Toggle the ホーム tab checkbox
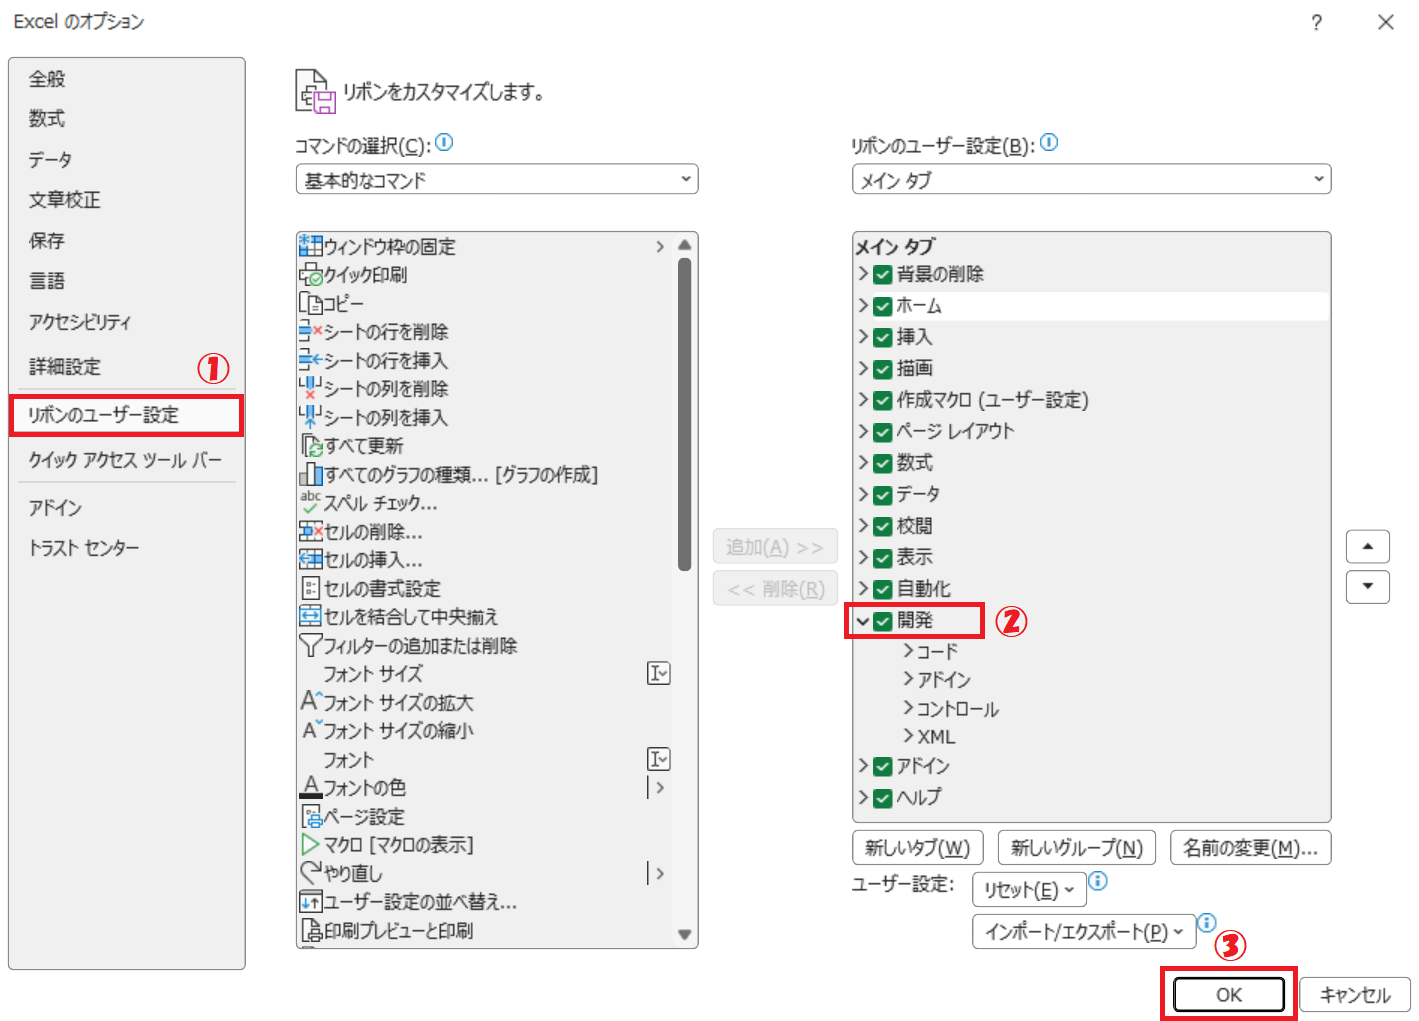Screen dimensions: 1419x1021 tap(882, 306)
